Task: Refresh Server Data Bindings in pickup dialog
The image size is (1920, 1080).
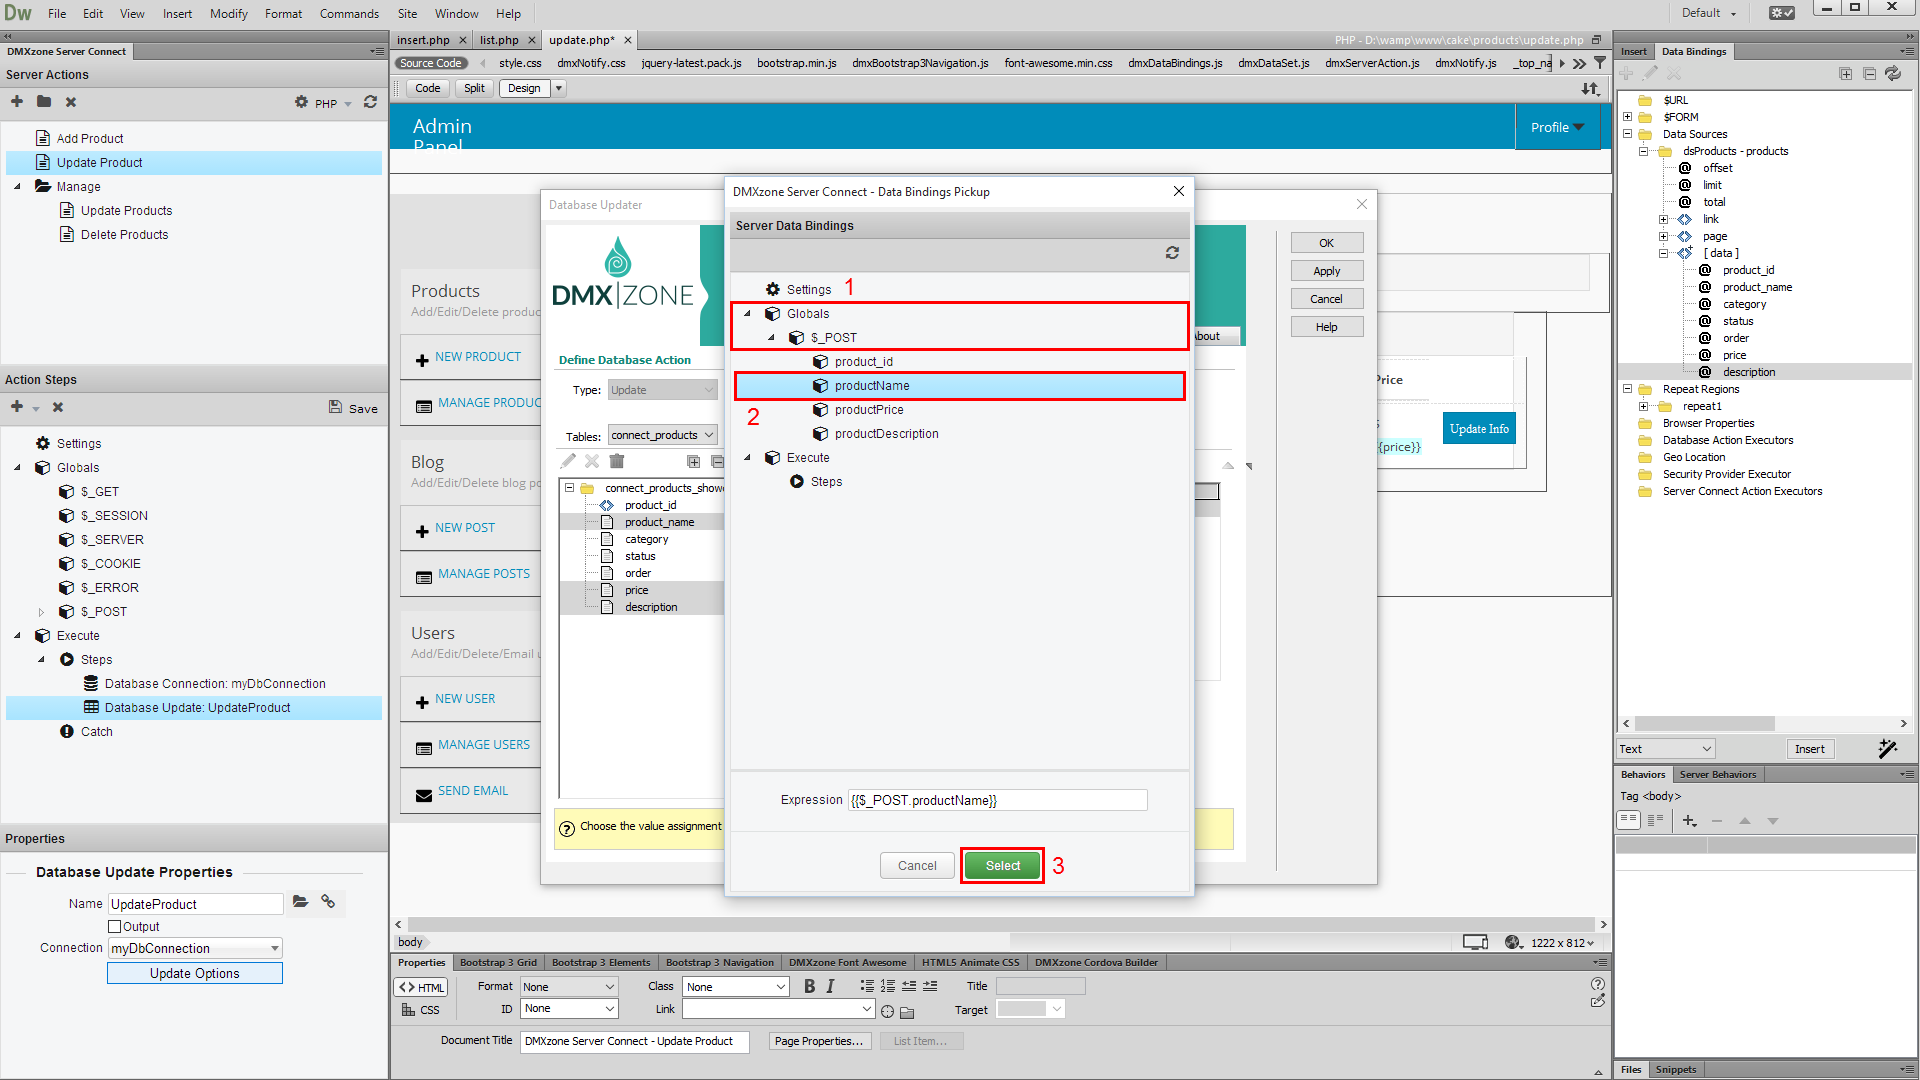Action: [1172, 253]
